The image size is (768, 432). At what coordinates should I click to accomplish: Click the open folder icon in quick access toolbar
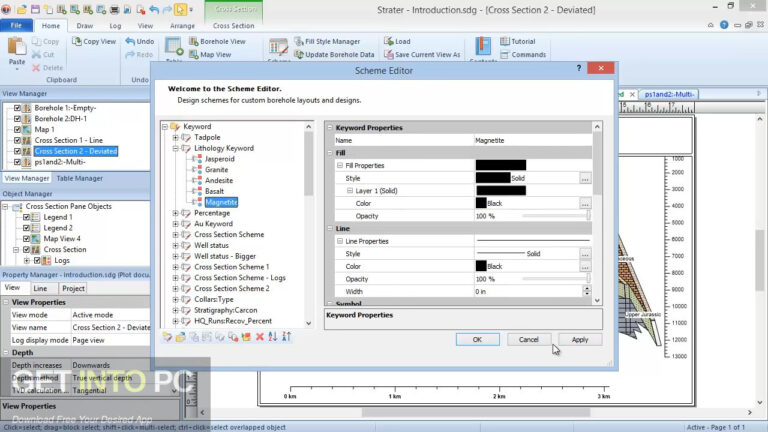click(x=22, y=9)
